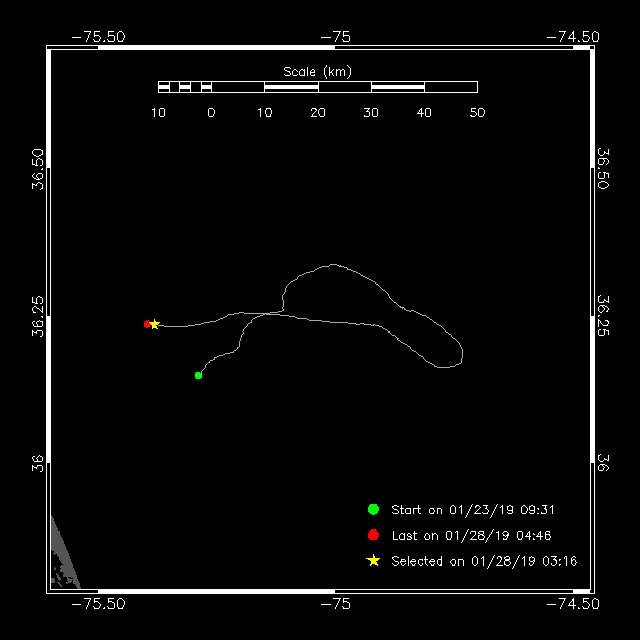Click the green dot in the legend
This screenshot has height=640, width=640.
pyautogui.click(x=373, y=509)
